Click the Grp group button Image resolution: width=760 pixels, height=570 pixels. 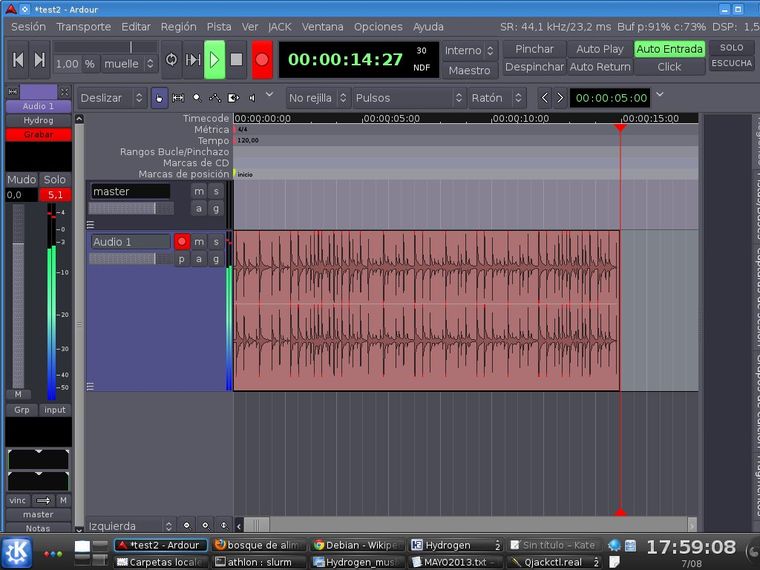click(x=21, y=410)
